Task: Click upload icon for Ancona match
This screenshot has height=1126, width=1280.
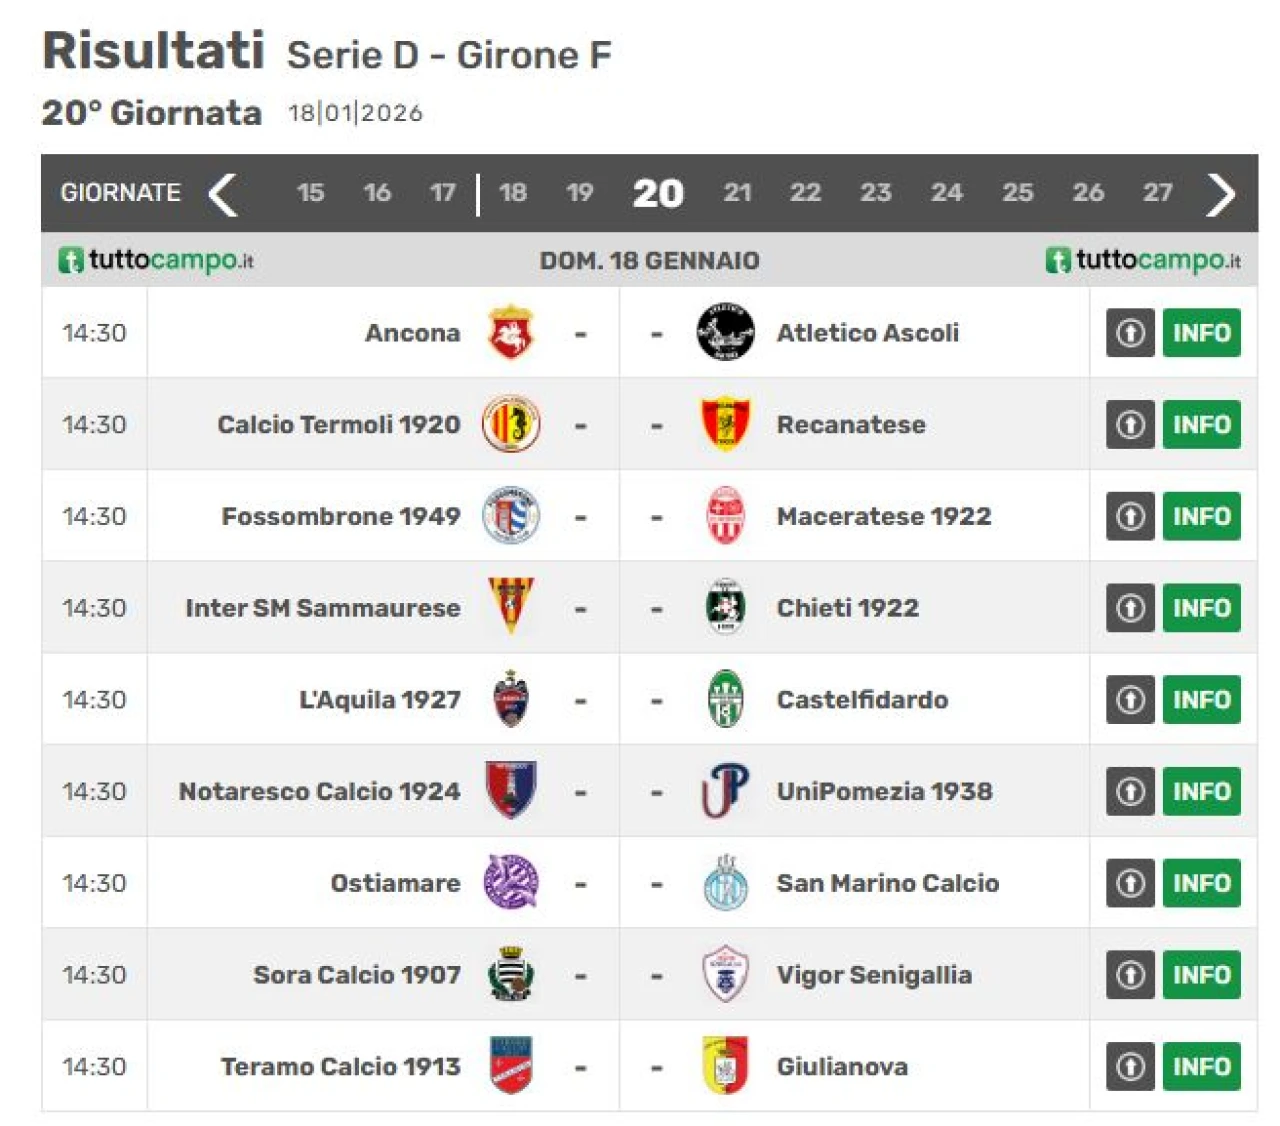Action: (x=1130, y=333)
